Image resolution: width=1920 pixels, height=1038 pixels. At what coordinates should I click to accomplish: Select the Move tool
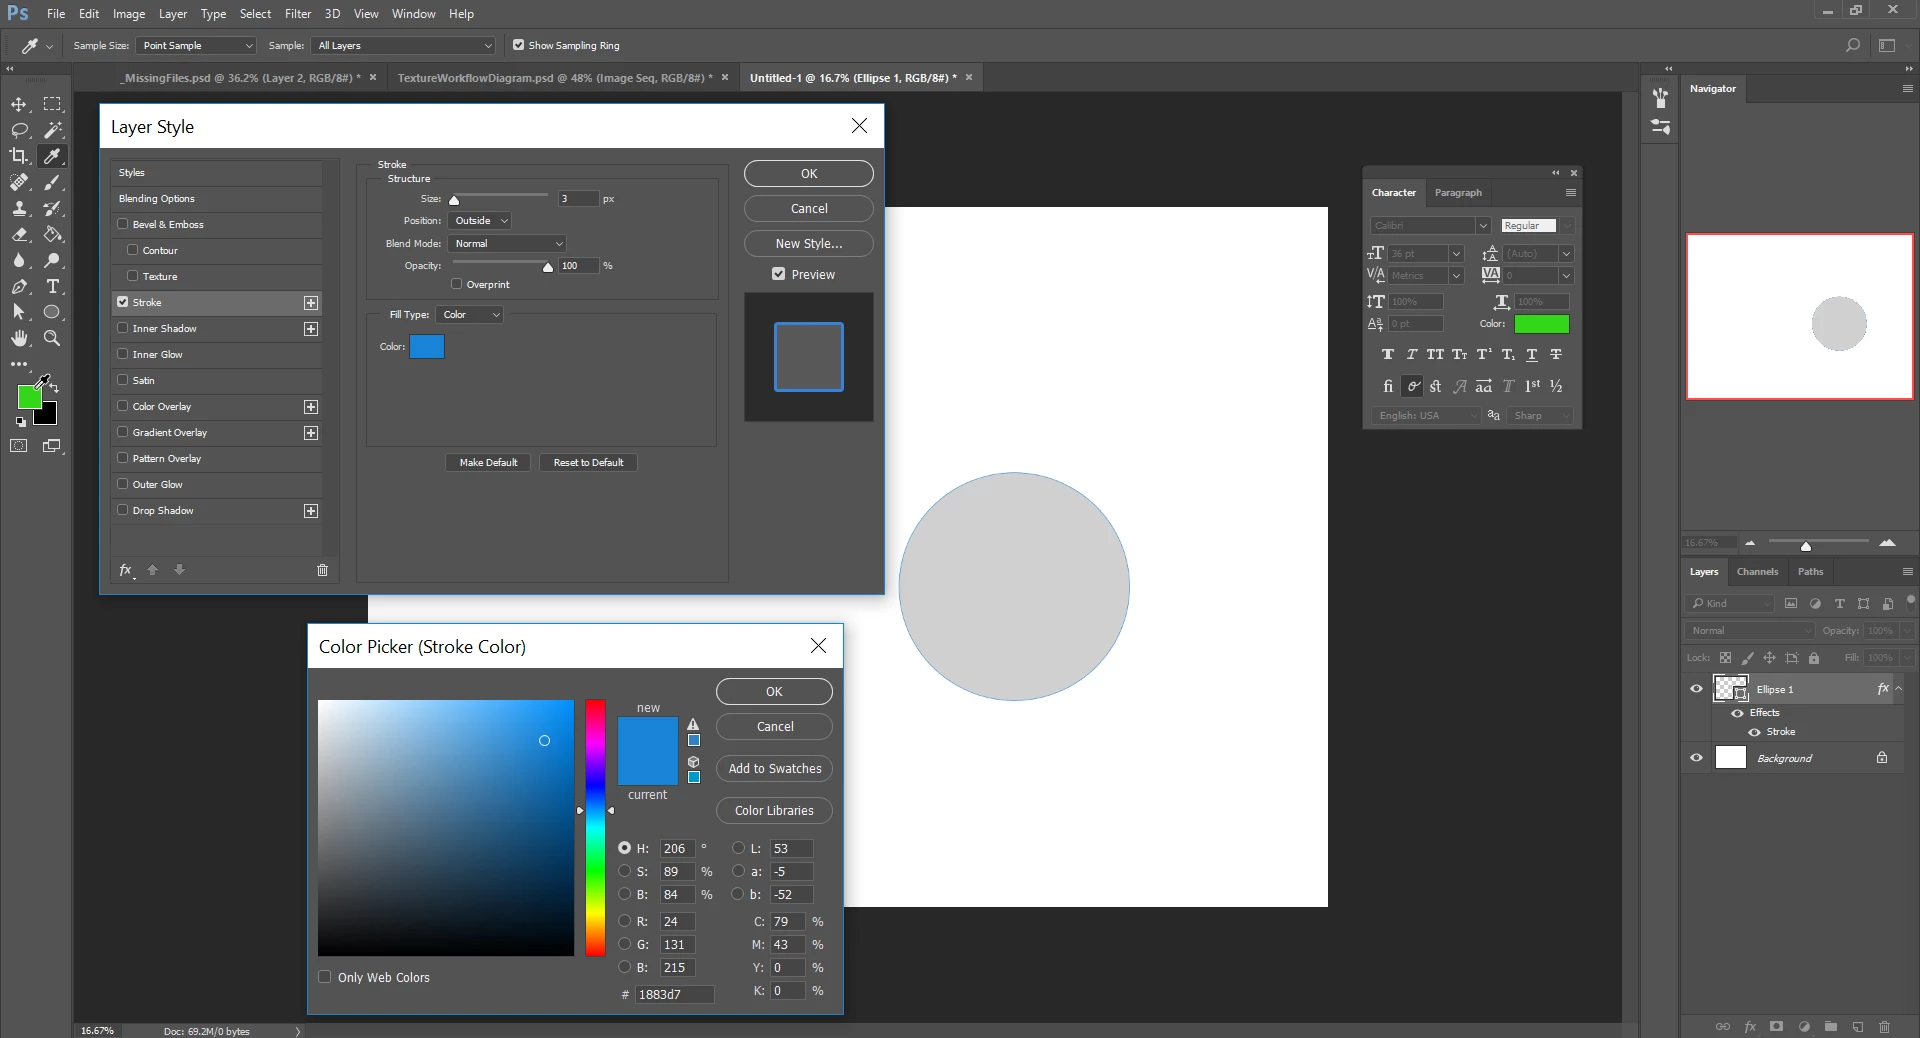(19, 104)
